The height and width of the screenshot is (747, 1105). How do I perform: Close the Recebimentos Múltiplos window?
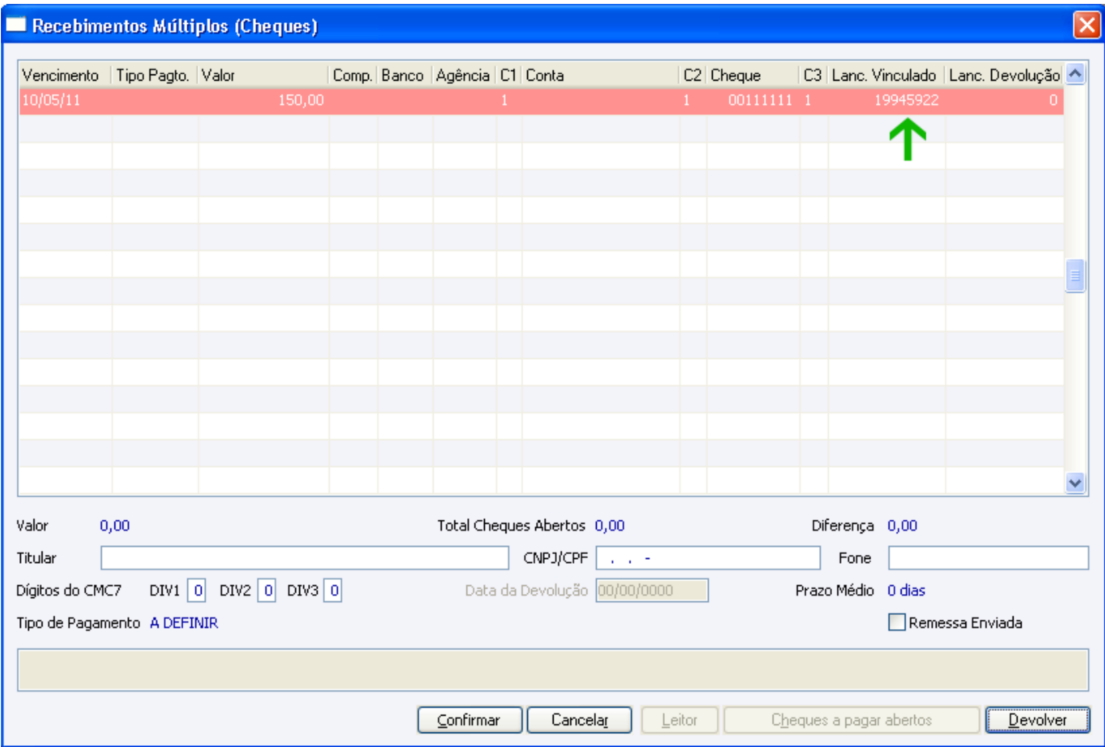[x=1086, y=25]
